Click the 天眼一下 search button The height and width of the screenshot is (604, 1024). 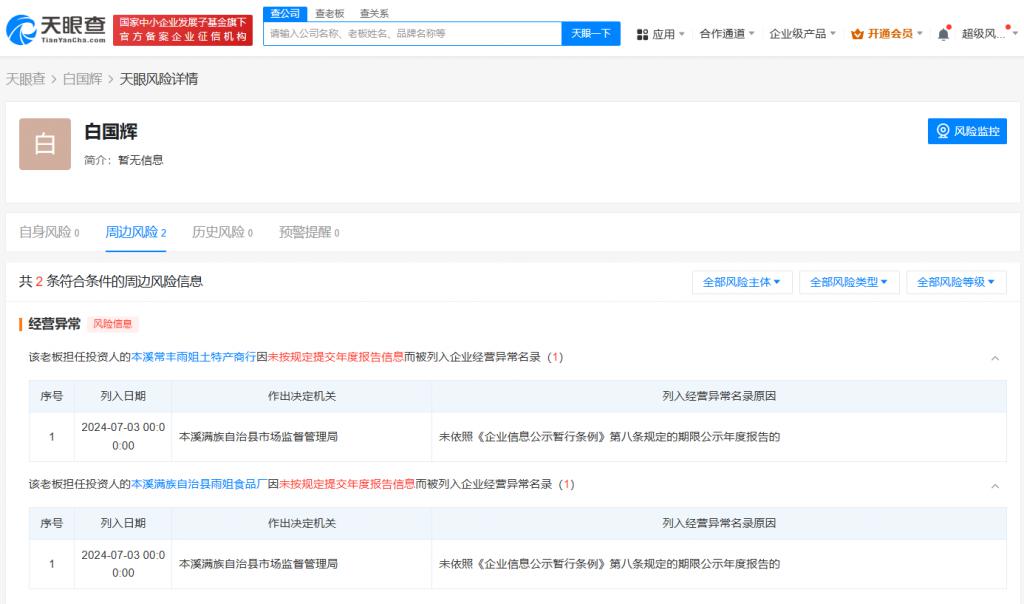coord(591,33)
